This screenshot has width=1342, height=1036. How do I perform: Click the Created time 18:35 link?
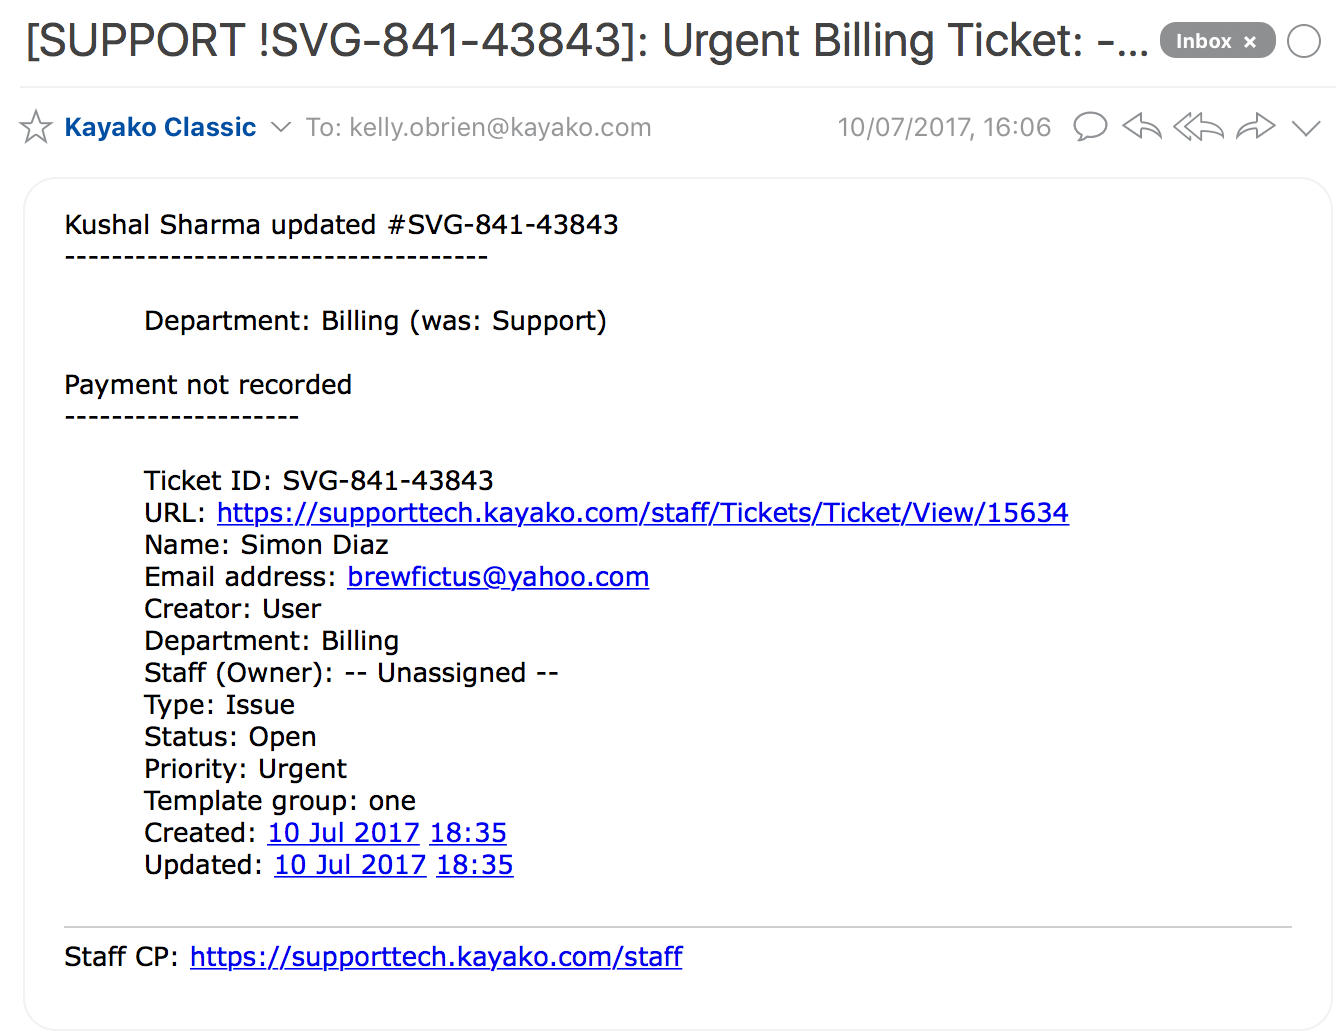point(468,833)
